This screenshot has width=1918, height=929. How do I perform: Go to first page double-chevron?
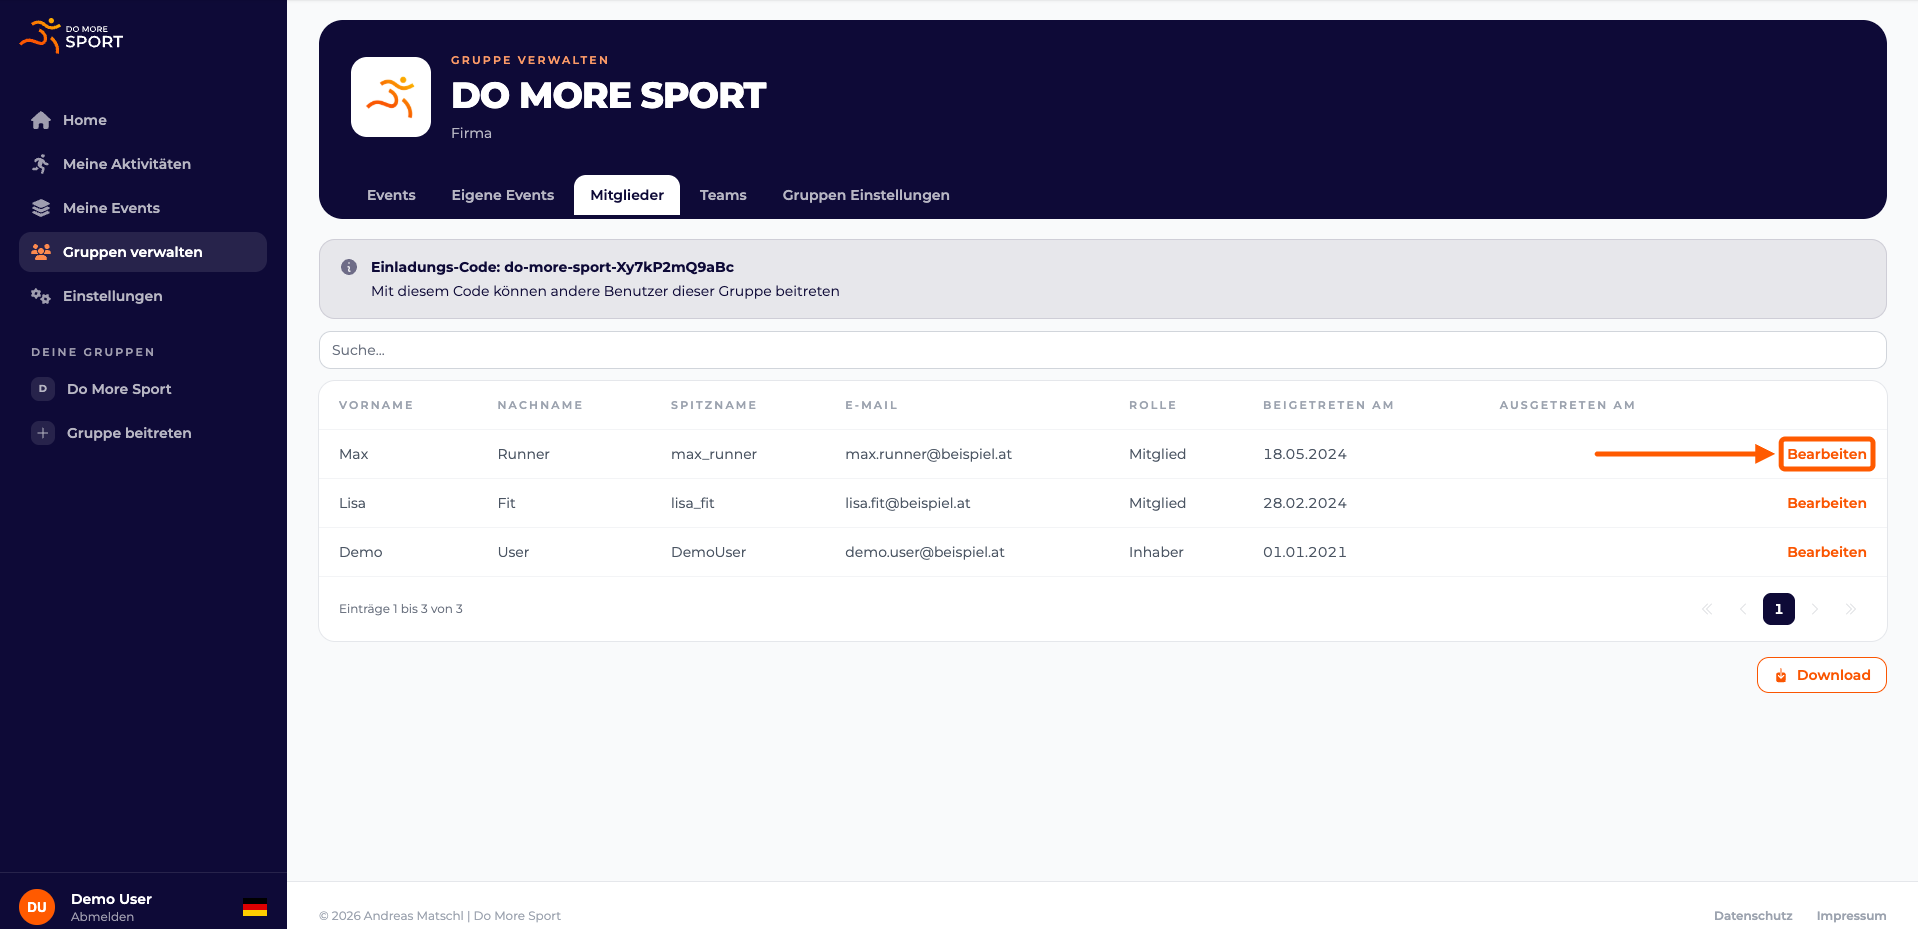[x=1707, y=609]
